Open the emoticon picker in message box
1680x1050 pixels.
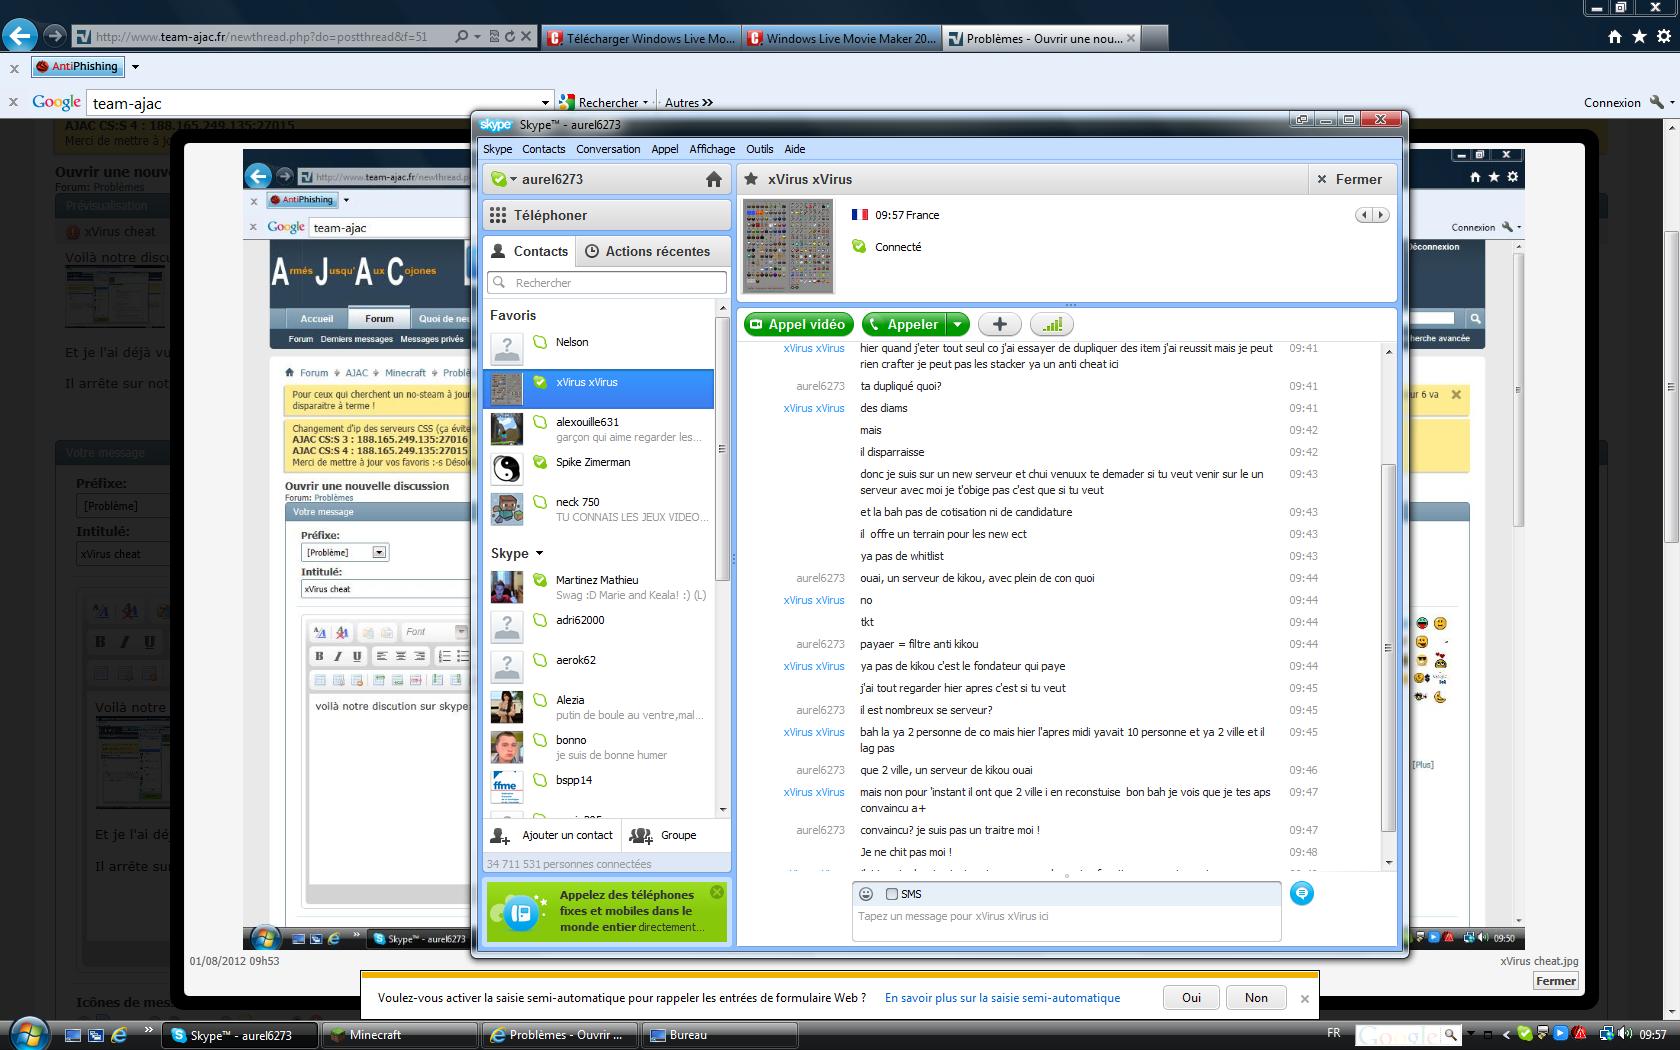pos(866,894)
